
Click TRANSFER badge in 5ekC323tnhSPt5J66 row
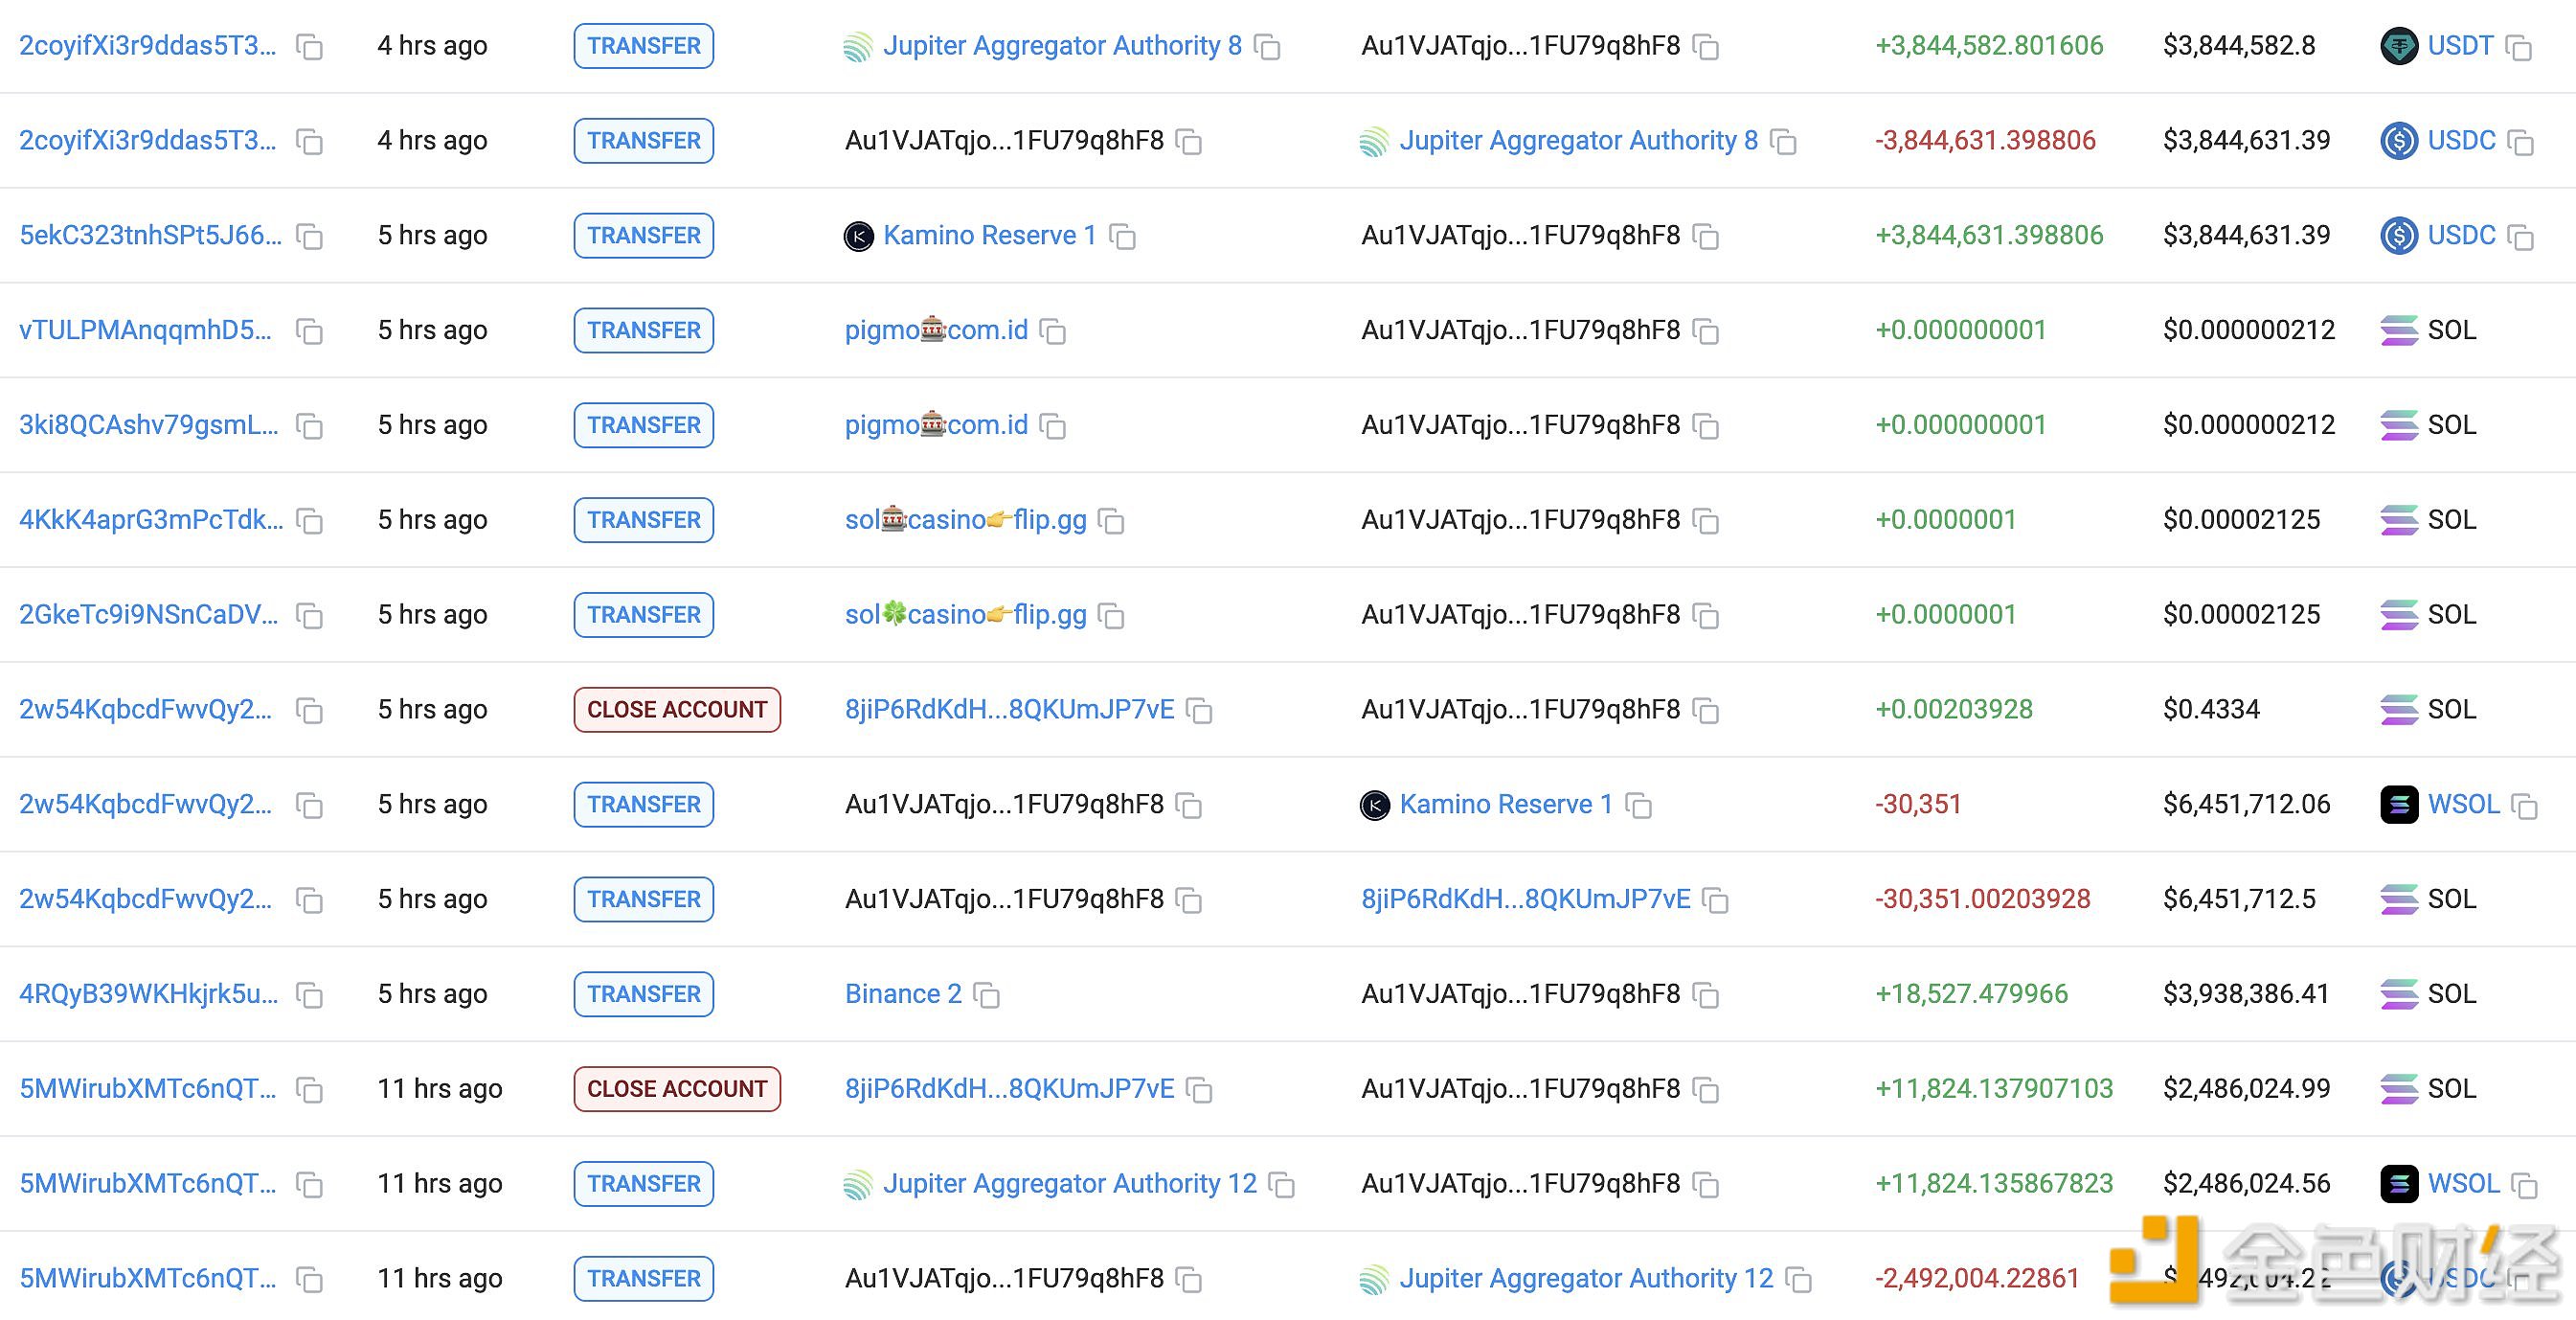pyautogui.click(x=643, y=235)
